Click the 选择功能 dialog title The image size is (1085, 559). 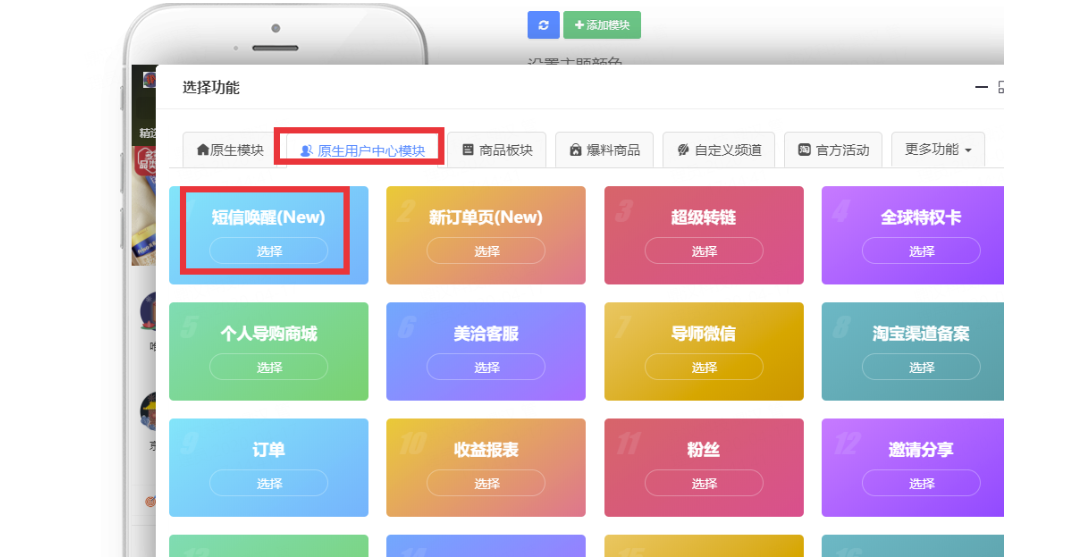pyautogui.click(x=211, y=87)
